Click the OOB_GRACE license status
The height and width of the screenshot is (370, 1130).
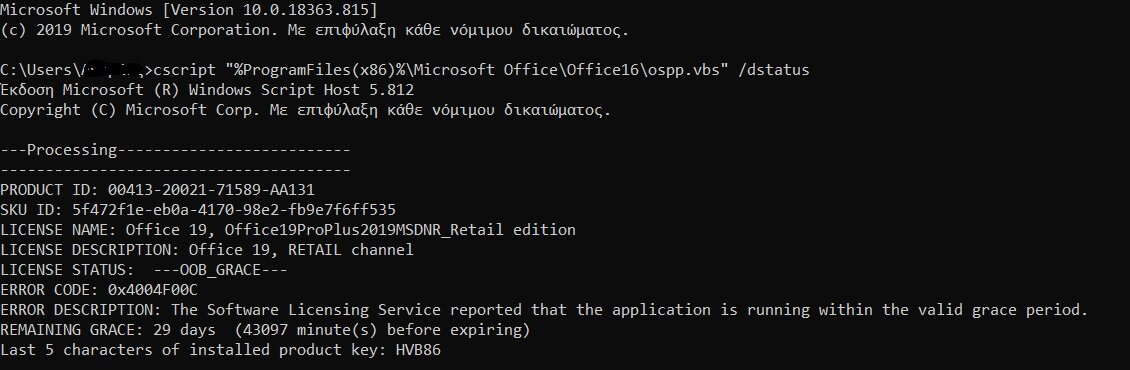[x=221, y=270]
